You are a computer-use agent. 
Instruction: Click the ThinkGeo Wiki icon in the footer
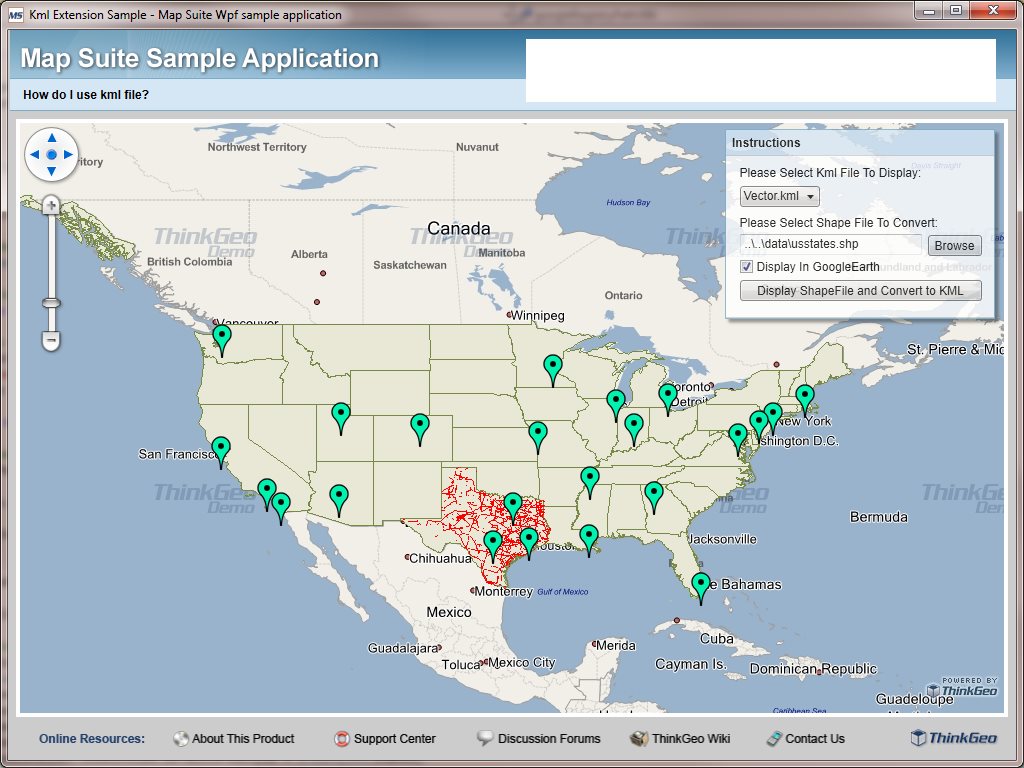click(x=637, y=738)
